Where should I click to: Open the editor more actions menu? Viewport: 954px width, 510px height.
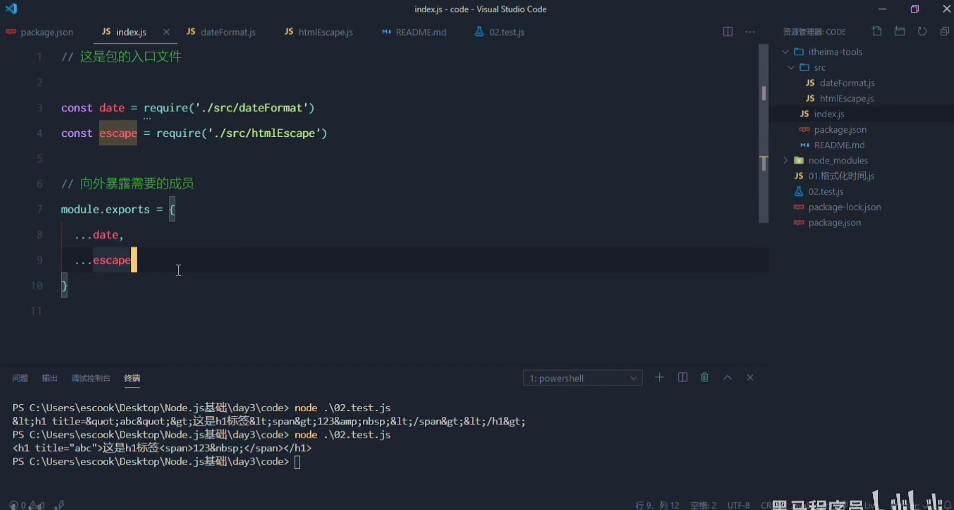750,32
